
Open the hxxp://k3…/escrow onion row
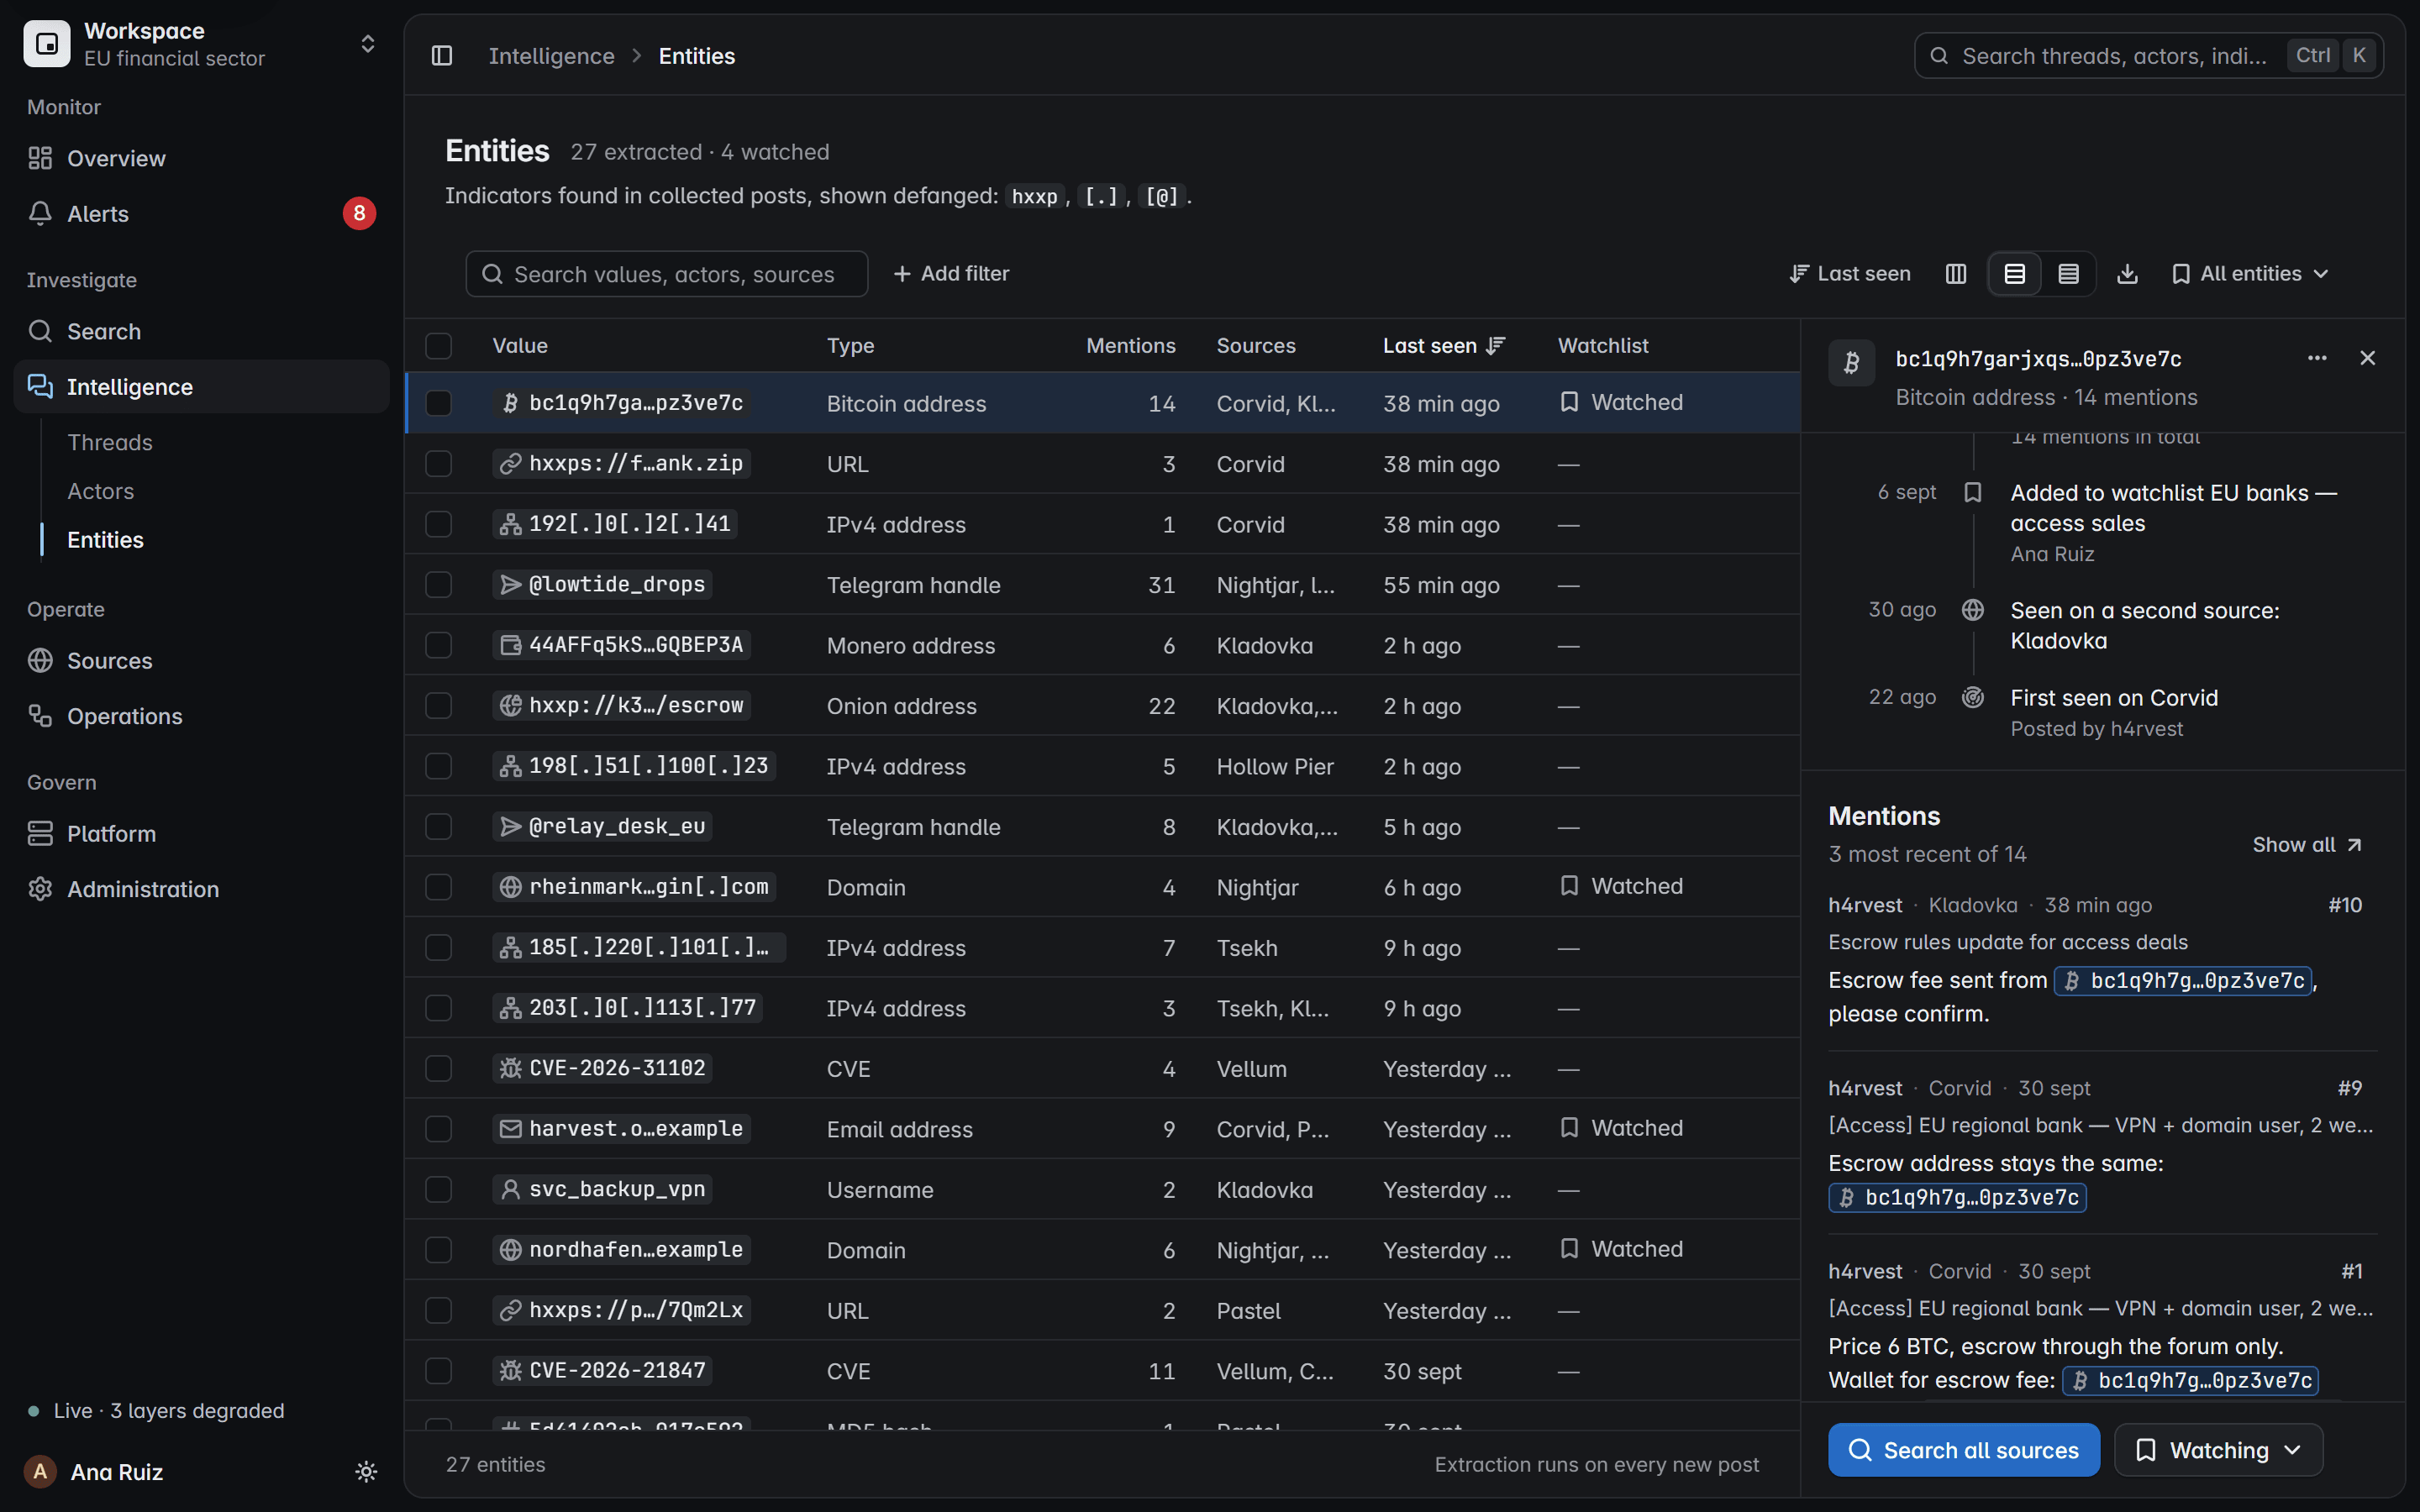1102,706
